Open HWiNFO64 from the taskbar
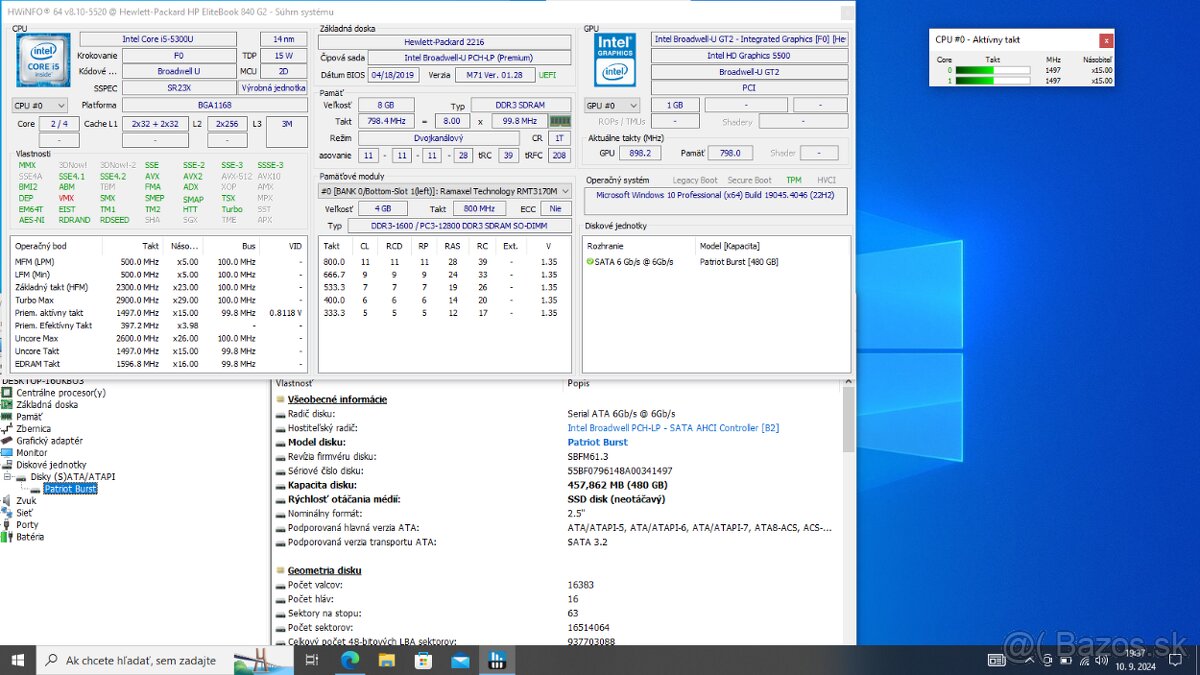This screenshot has height=675, width=1200. (497, 660)
